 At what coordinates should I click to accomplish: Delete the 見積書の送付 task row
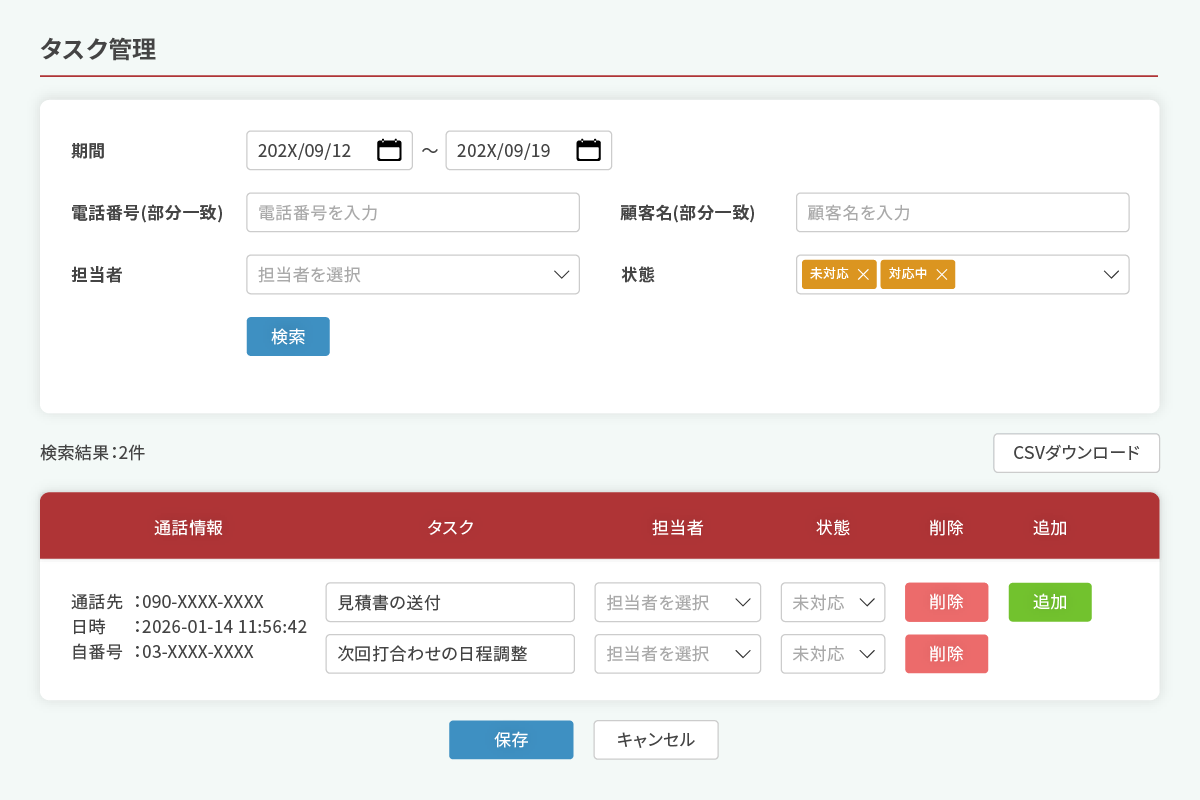click(946, 603)
